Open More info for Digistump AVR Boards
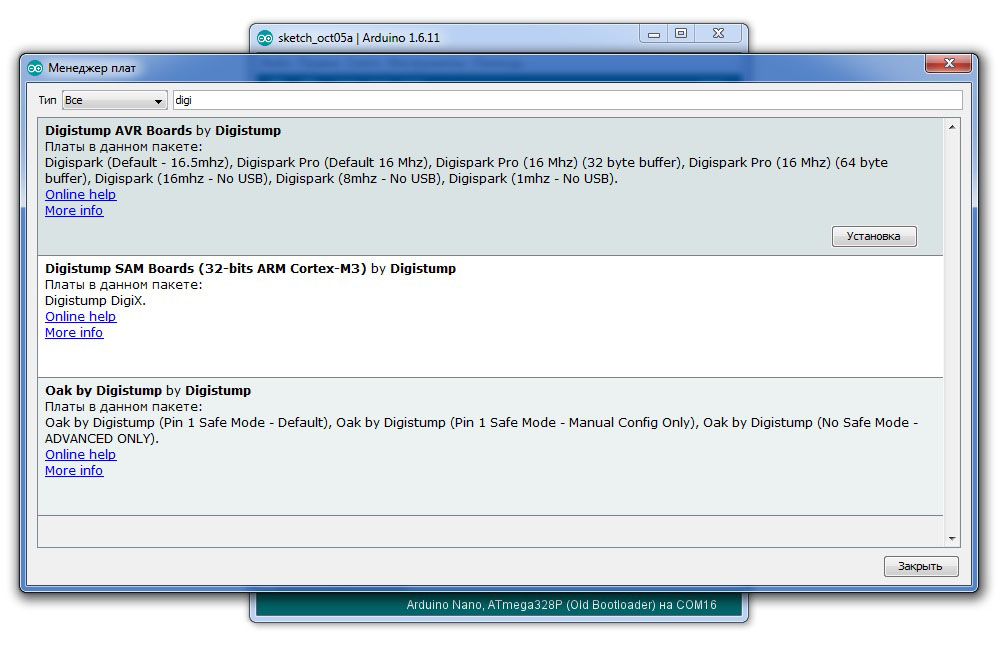The width and height of the screenshot is (1000, 645). [74, 211]
